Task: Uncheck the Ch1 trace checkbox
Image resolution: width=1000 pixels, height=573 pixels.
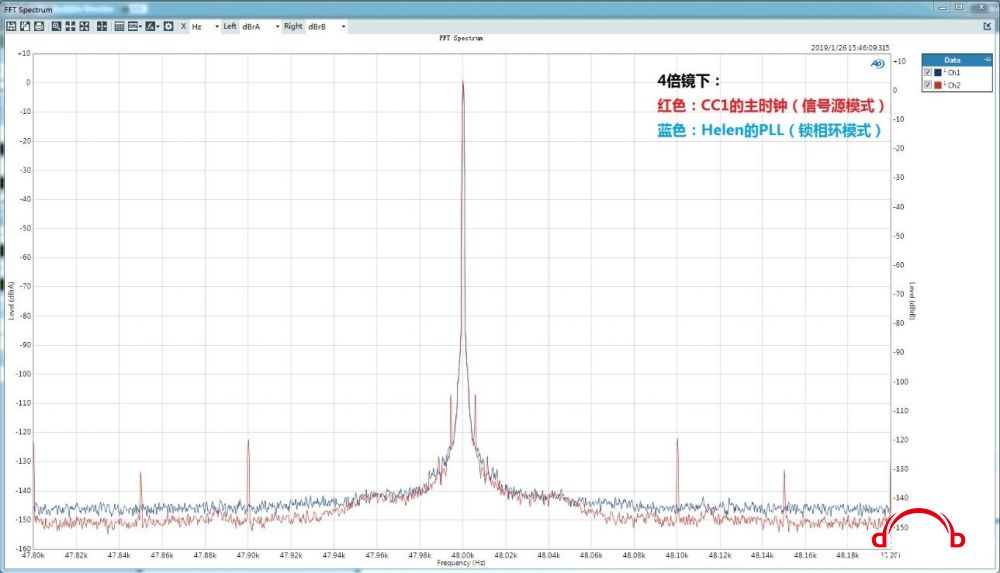Action: coord(928,72)
